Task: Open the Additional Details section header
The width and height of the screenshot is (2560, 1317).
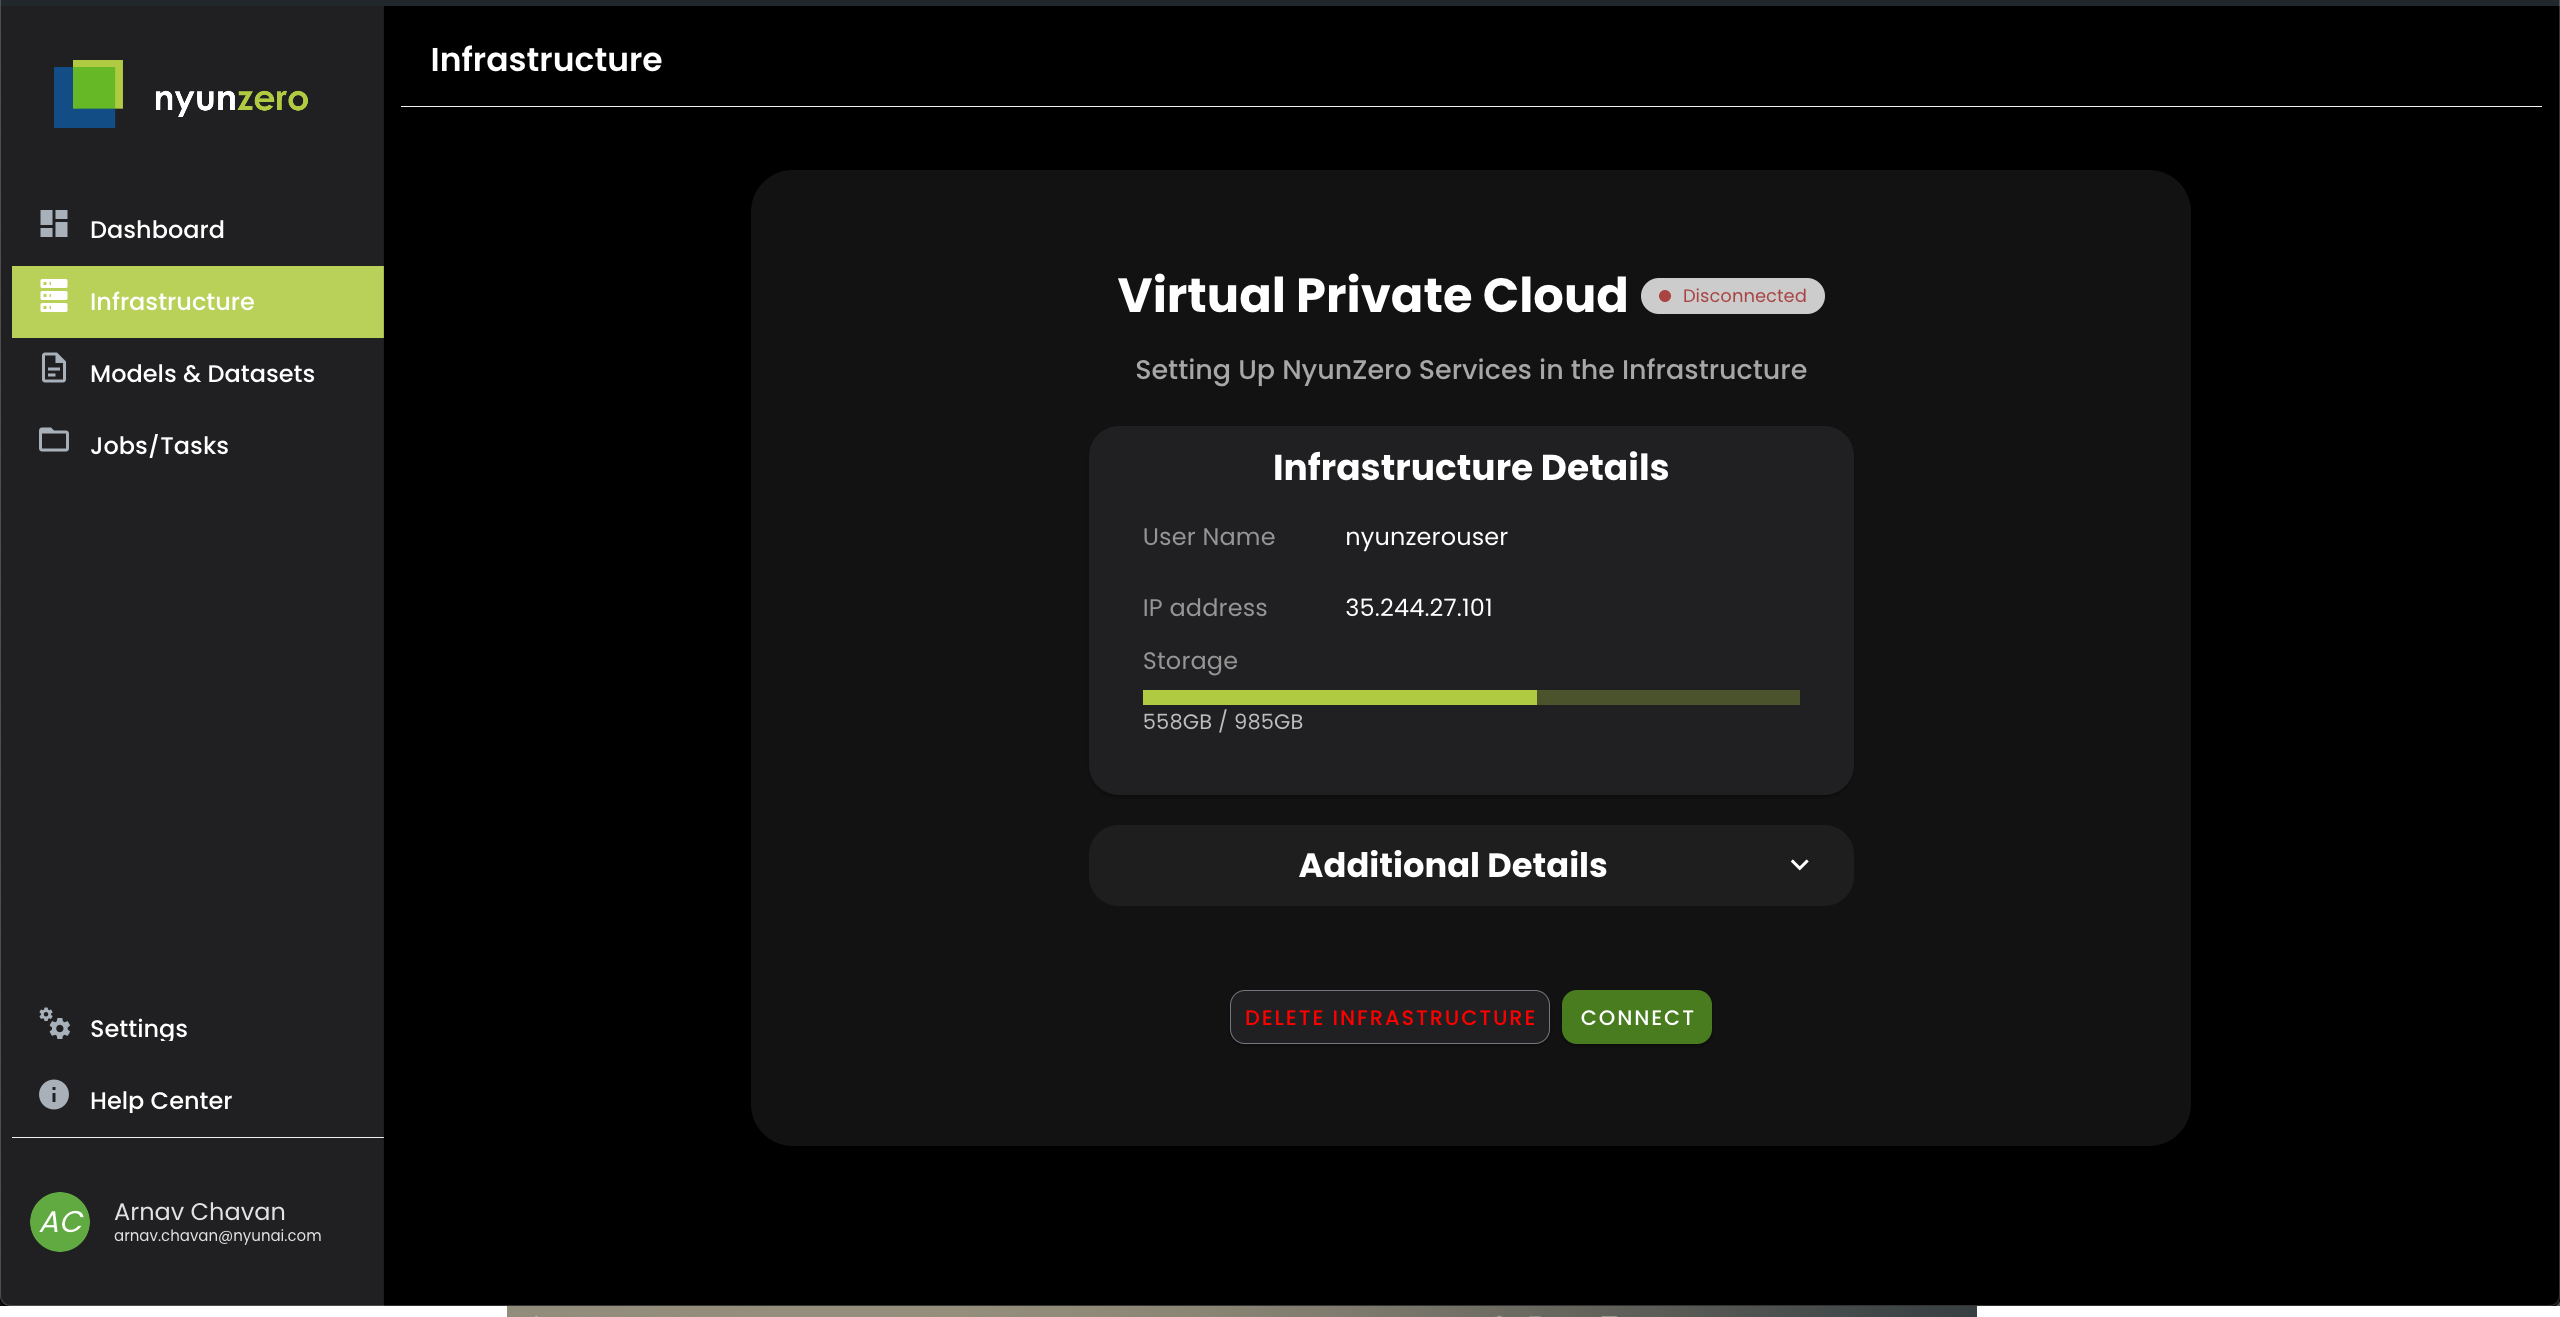Action: tap(1452, 866)
